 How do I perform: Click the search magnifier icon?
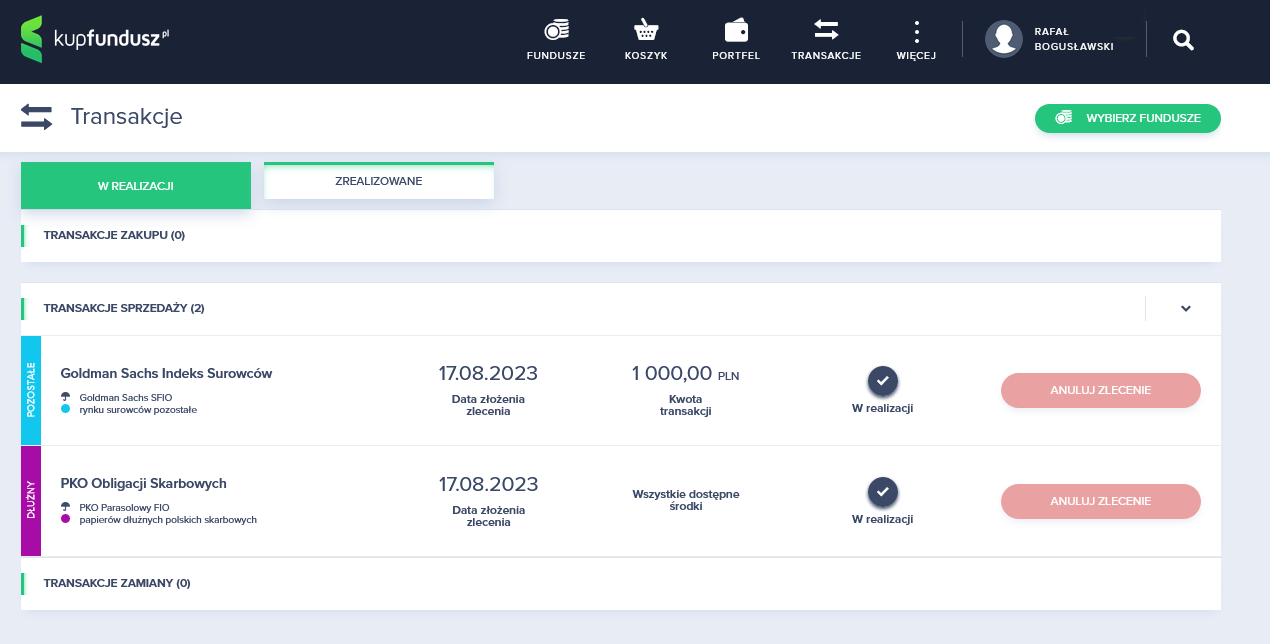(x=1183, y=40)
